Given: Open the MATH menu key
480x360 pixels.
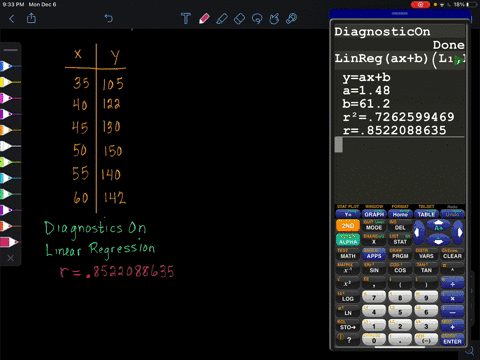Looking at the screenshot, I should (348, 255).
